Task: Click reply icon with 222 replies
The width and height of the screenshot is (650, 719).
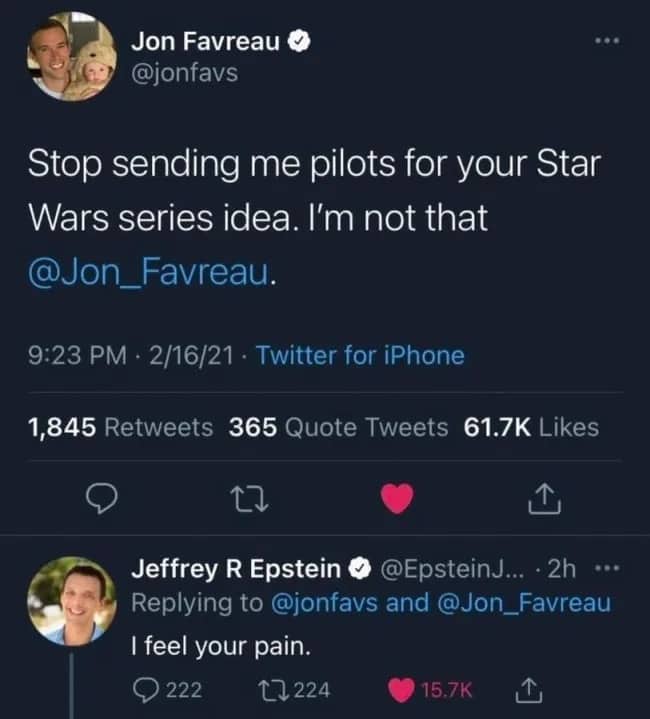Action: (147, 687)
